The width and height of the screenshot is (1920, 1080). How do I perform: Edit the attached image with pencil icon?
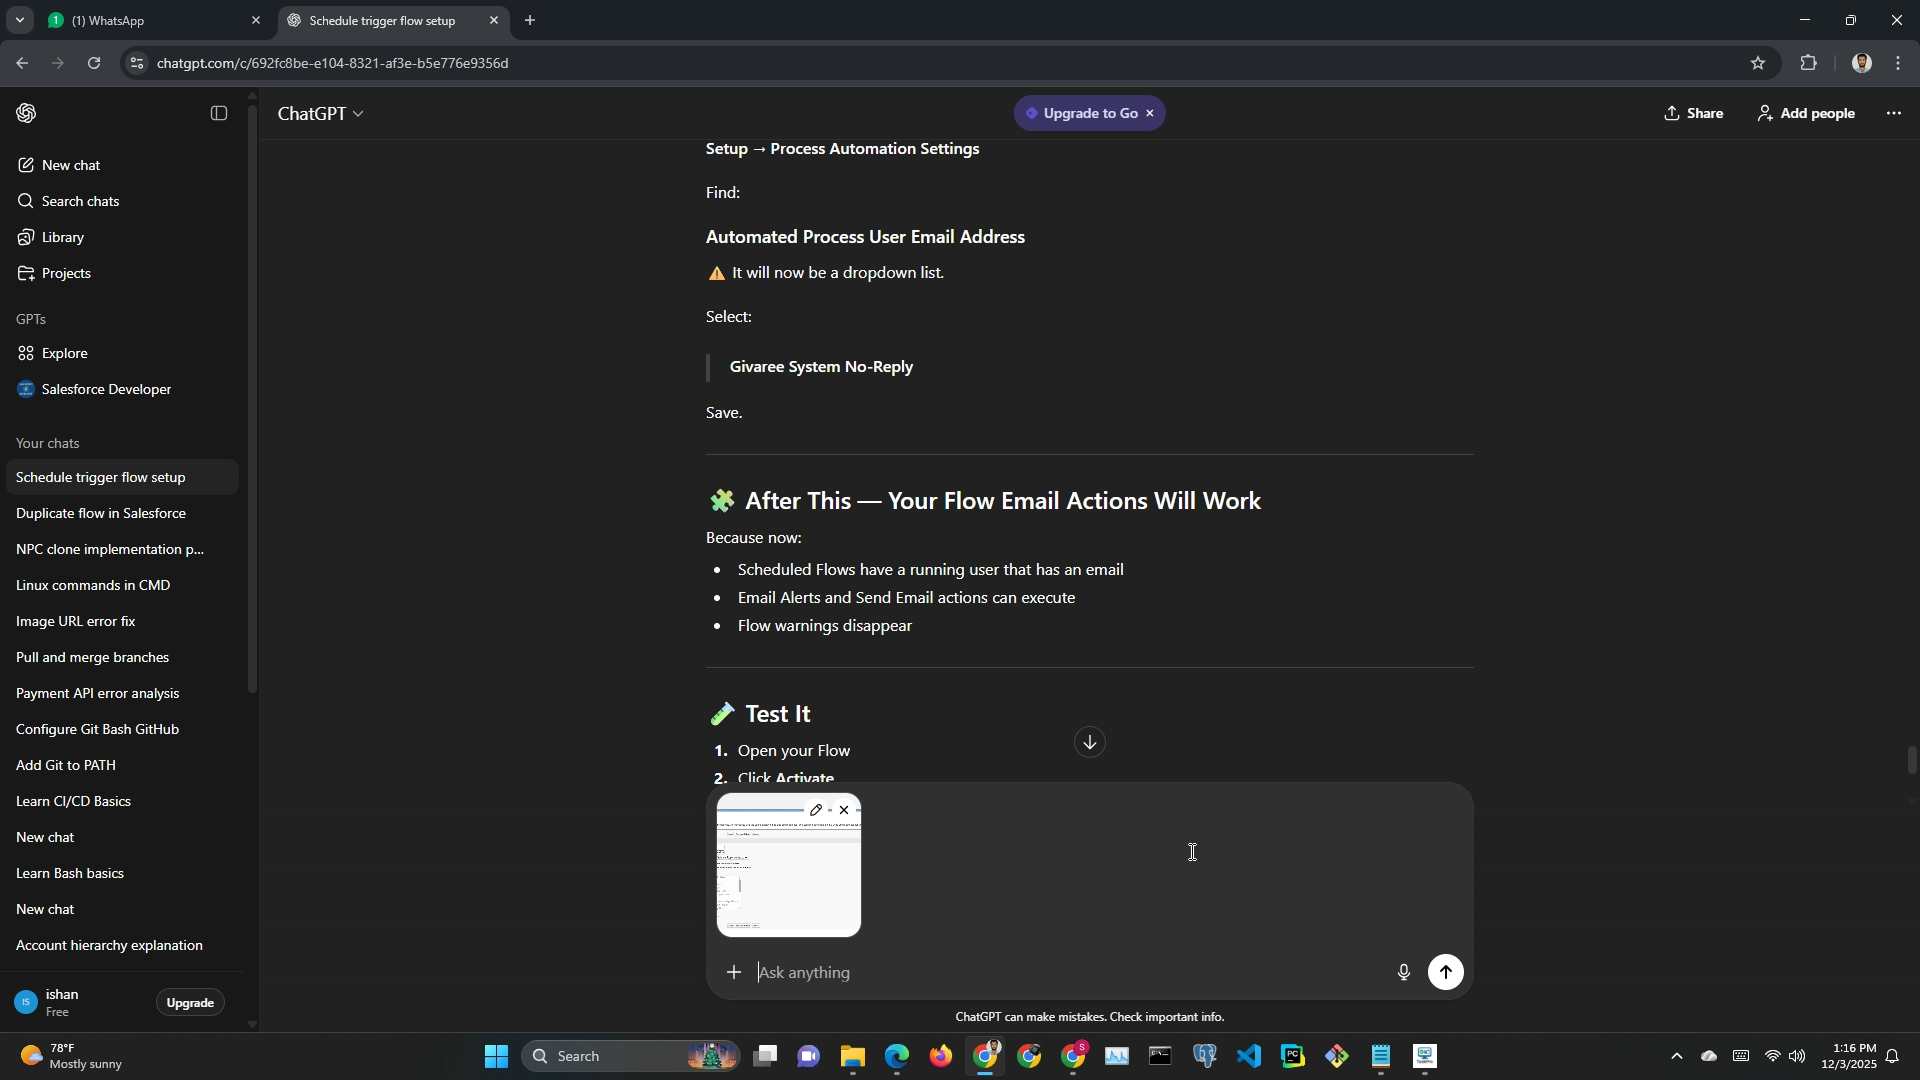pos(816,810)
